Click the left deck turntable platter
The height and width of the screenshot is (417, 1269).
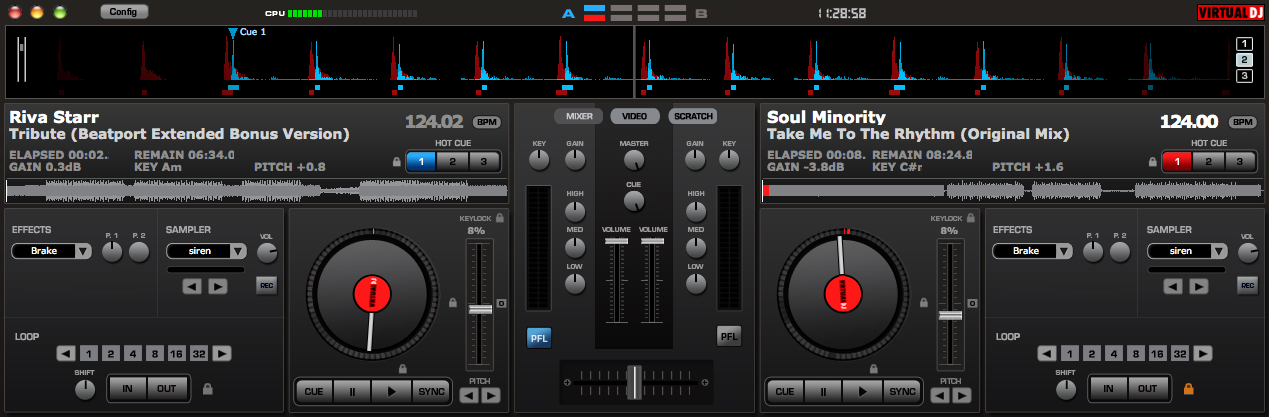pyautogui.click(x=372, y=296)
